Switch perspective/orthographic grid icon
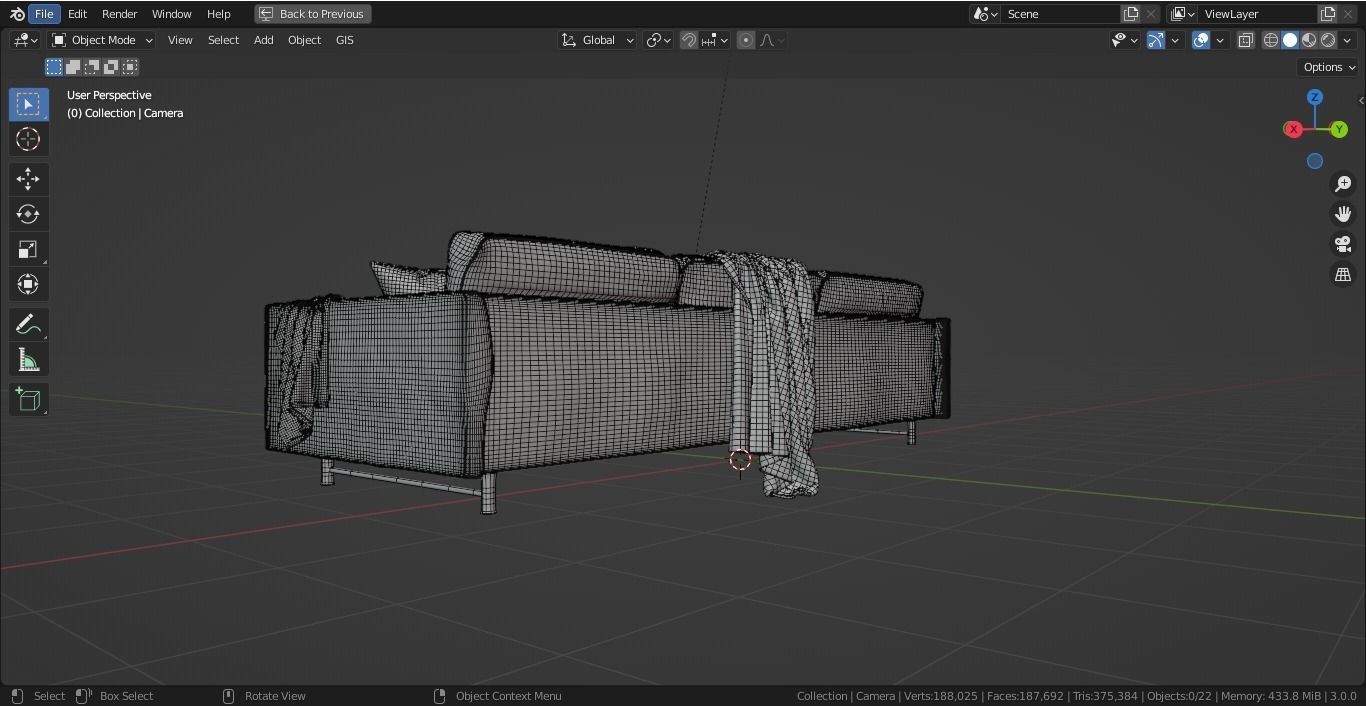This screenshot has width=1366, height=706. click(1343, 274)
